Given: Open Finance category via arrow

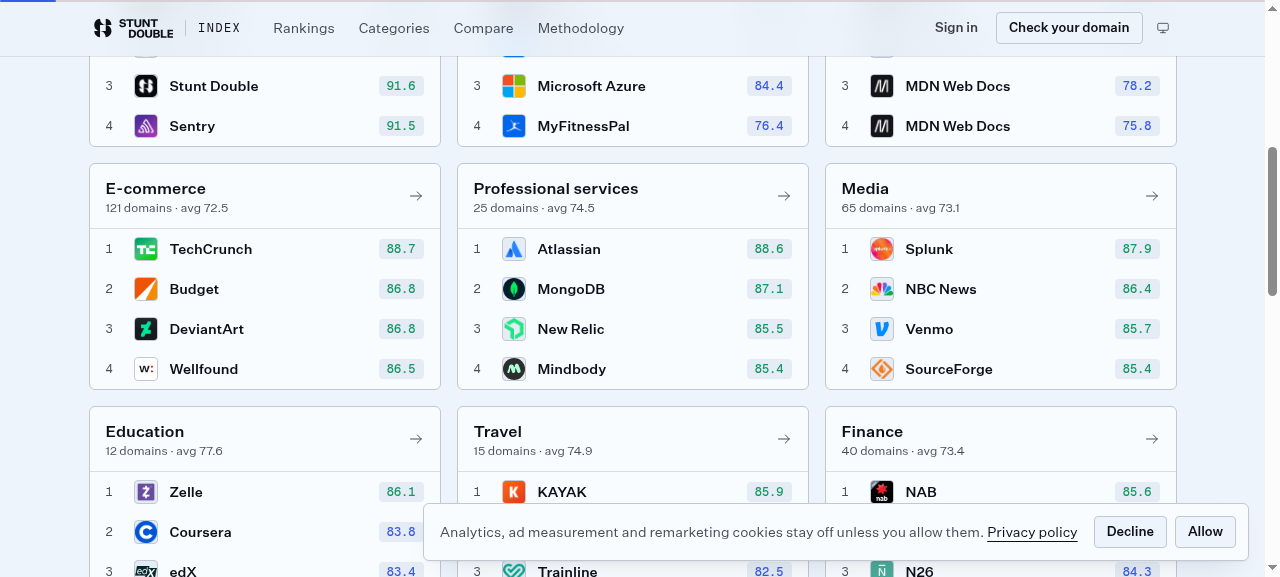Looking at the screenshot, I should click(x=1152, y=439).
